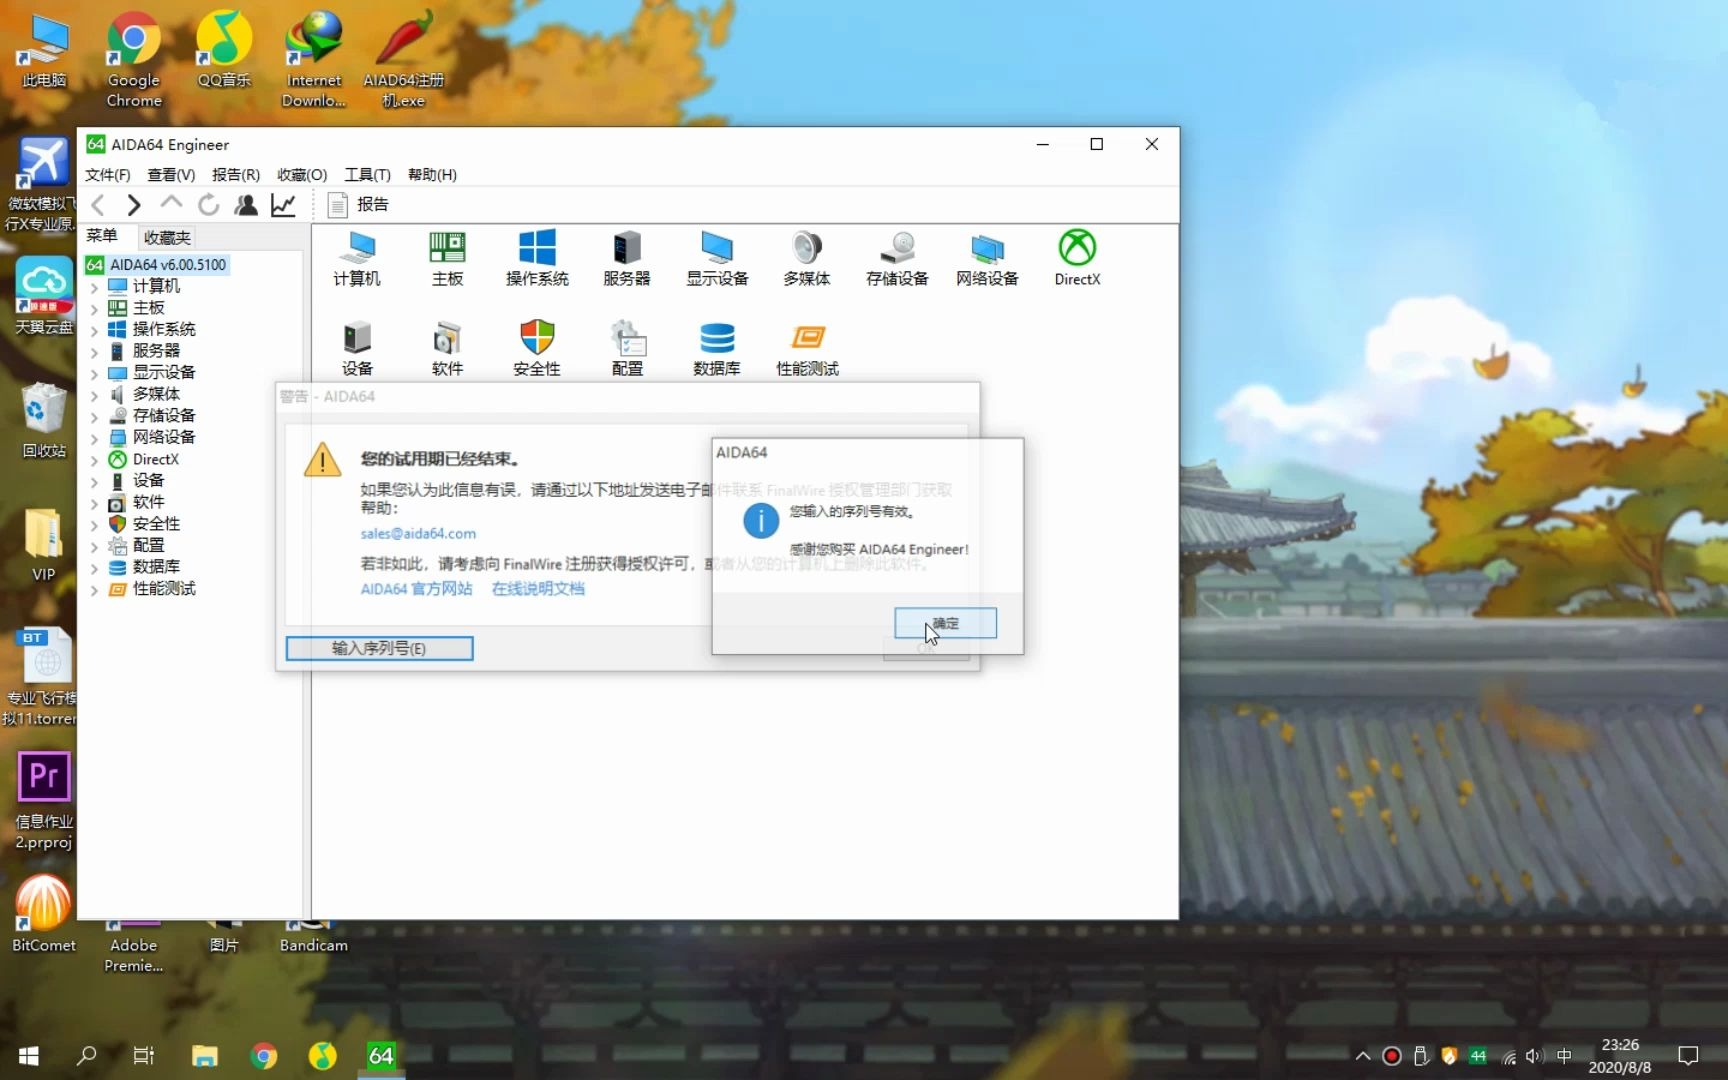Open the sales@aida64.com email link
This screenshot has height=1080, width=1728.
click(418, 534)
